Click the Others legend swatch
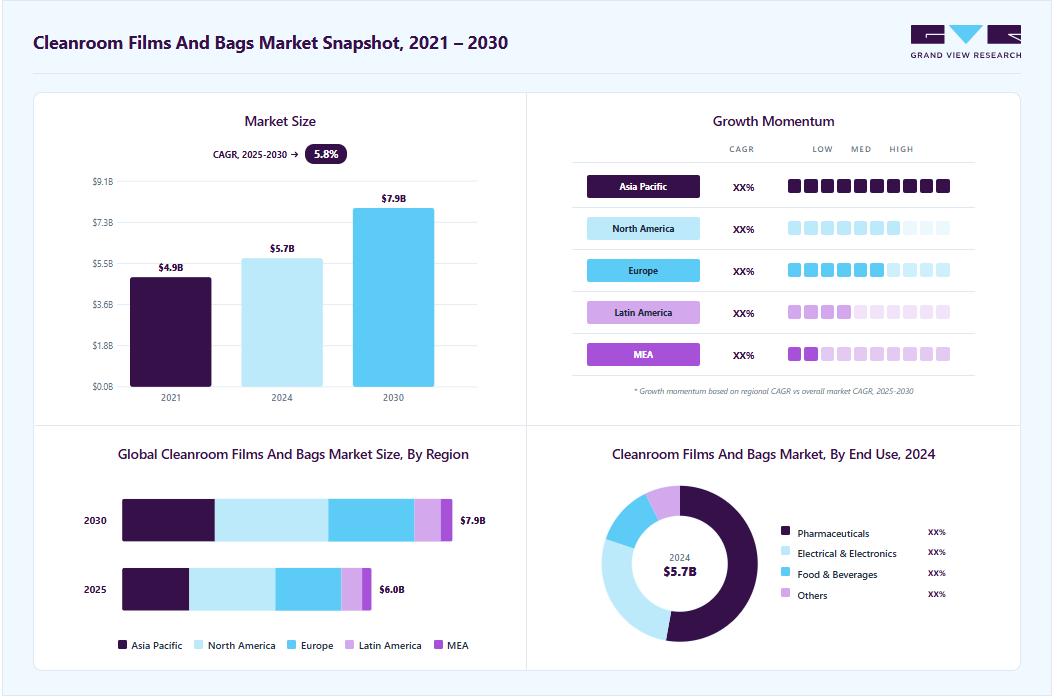The image size is (1054, 699). [x=785, y=592]
